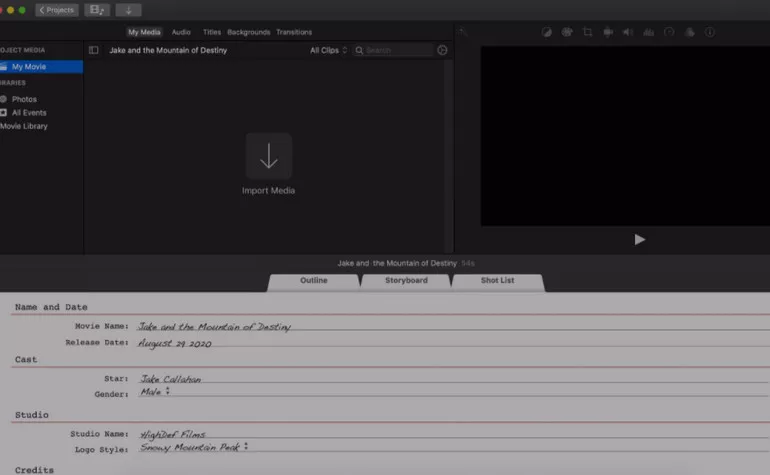Open the media library list button

[97, 10]
